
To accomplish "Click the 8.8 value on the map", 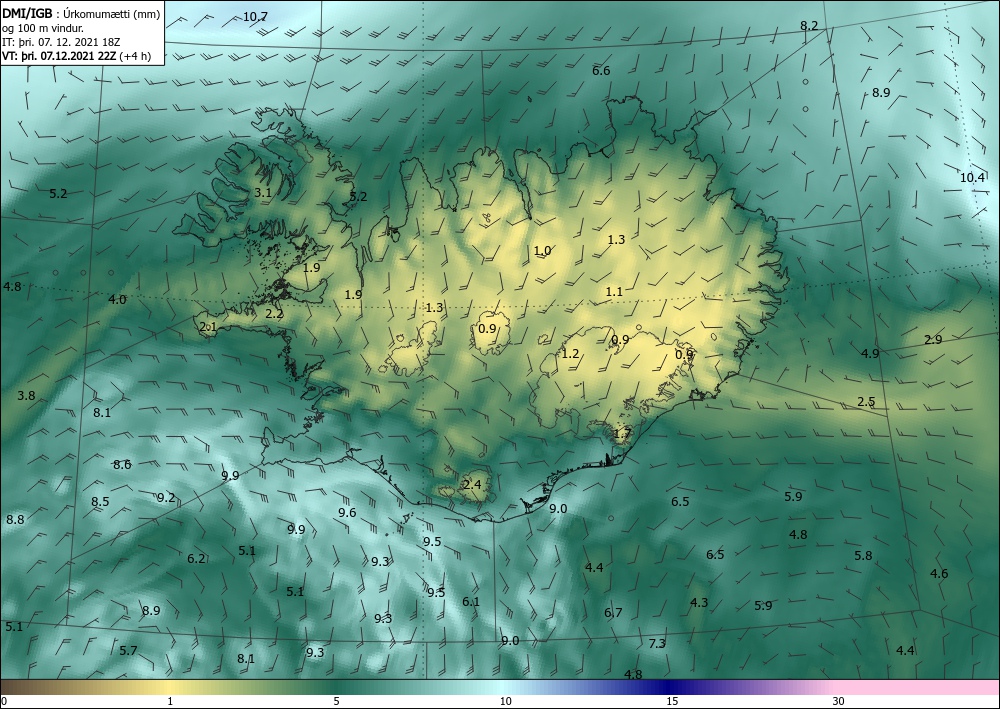I will click(x=15, y=520).
